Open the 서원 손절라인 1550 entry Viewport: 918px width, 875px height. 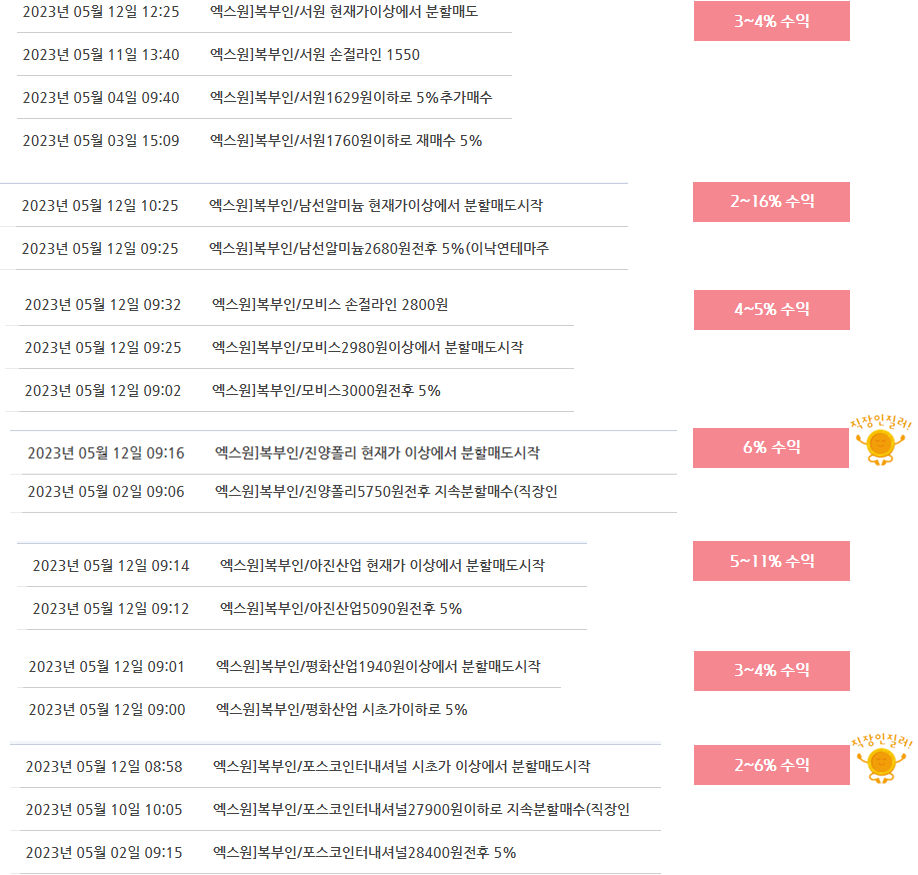pyautogui.click(x=315, y=54)
